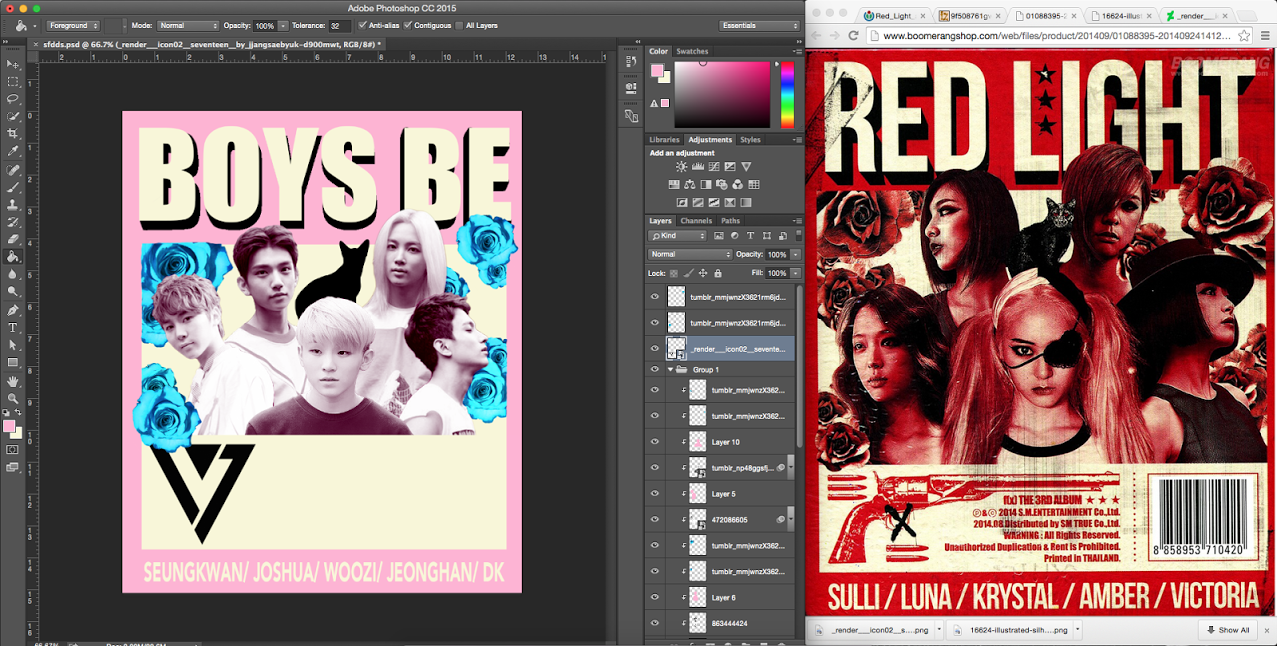Hide the 472086605 layer
The height and width of the screenshot is (646, 1277).
click(x=655, y=520)
